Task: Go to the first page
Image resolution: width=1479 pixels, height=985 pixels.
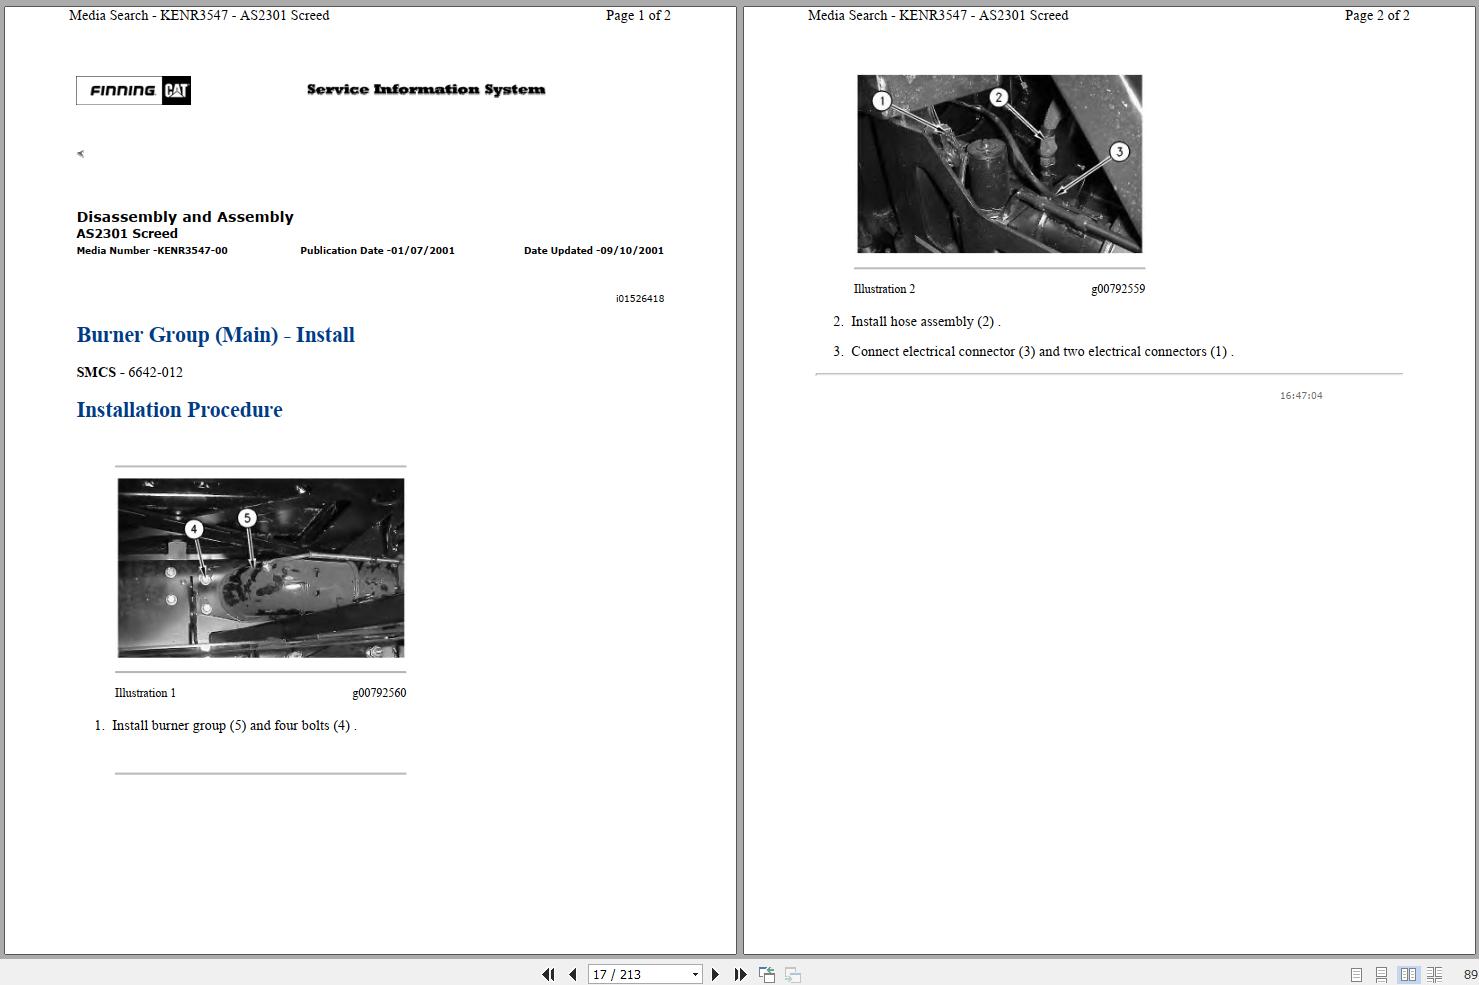Action: click(548, 974)
